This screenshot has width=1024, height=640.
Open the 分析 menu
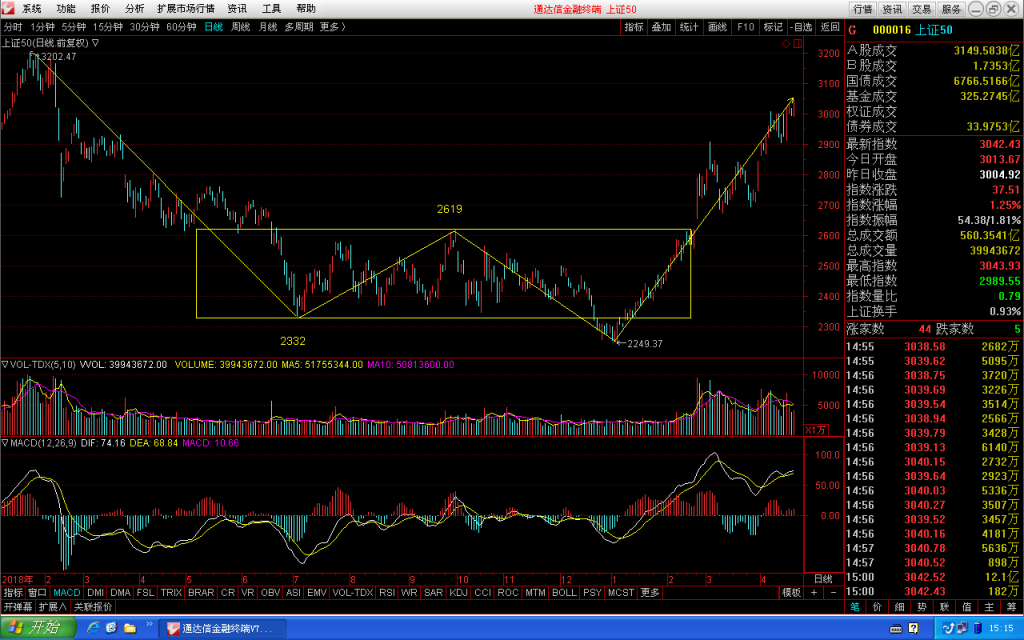point(135,8)
